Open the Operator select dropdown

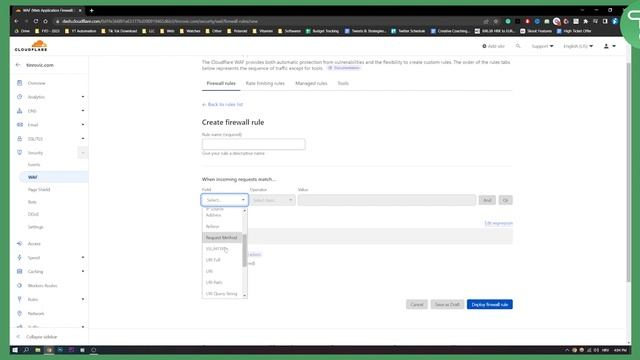point(273,200)
